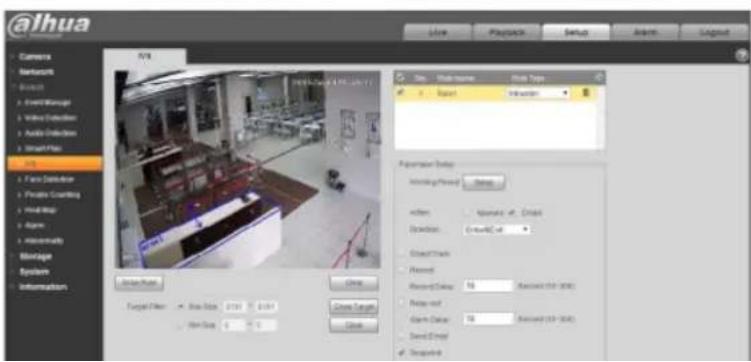Open Event Manager in the sidebar
This screenshot has height=362, width=751.
point(47,102)
